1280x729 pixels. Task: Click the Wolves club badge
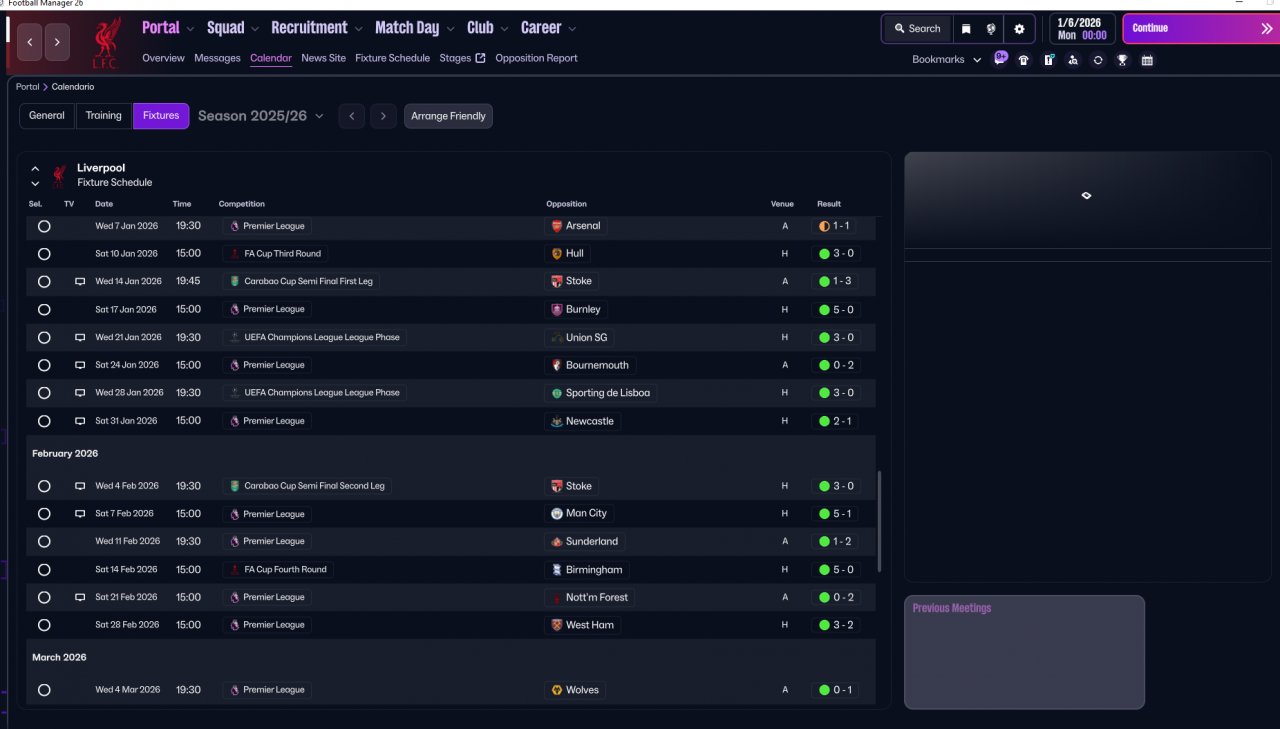(x=557, y=690)
